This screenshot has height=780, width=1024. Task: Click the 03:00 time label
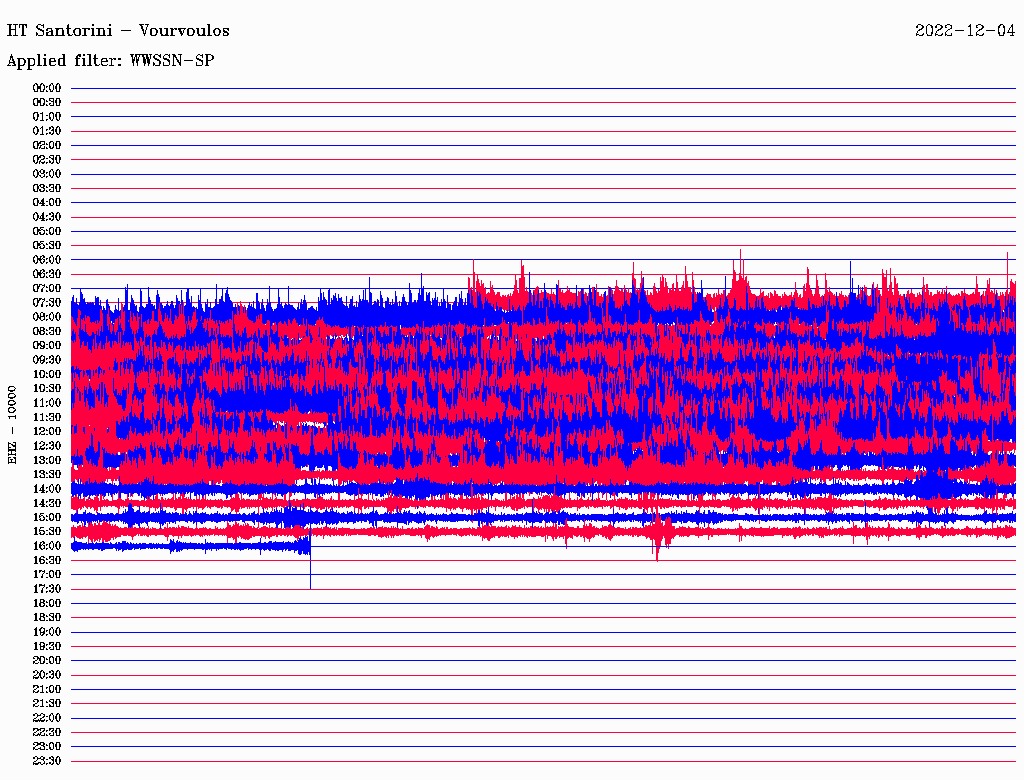pos(47,174)
